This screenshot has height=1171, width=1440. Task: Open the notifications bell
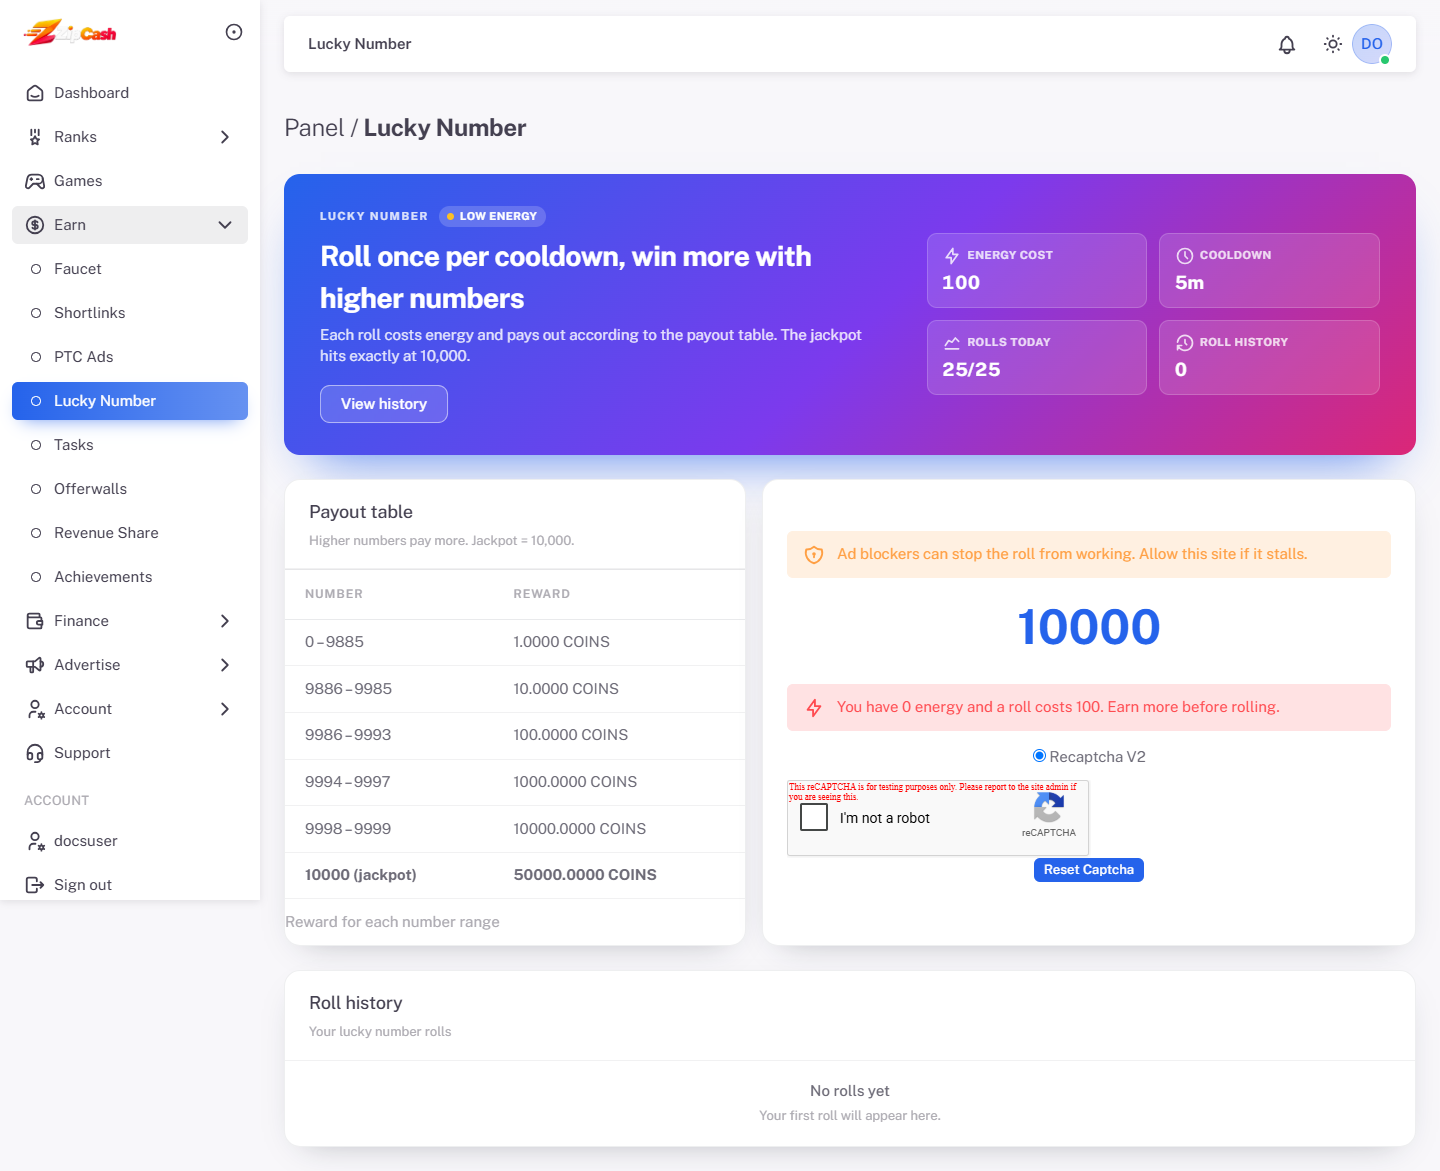coord(1287,44)
